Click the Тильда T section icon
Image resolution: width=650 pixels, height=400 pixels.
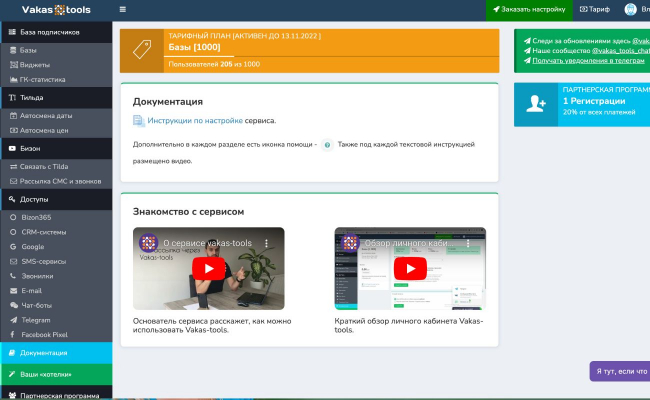click(12, 97)
